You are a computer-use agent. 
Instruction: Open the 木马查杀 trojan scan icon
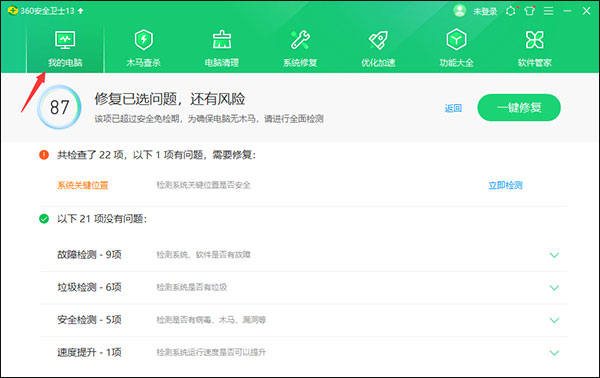click(143, 40)
